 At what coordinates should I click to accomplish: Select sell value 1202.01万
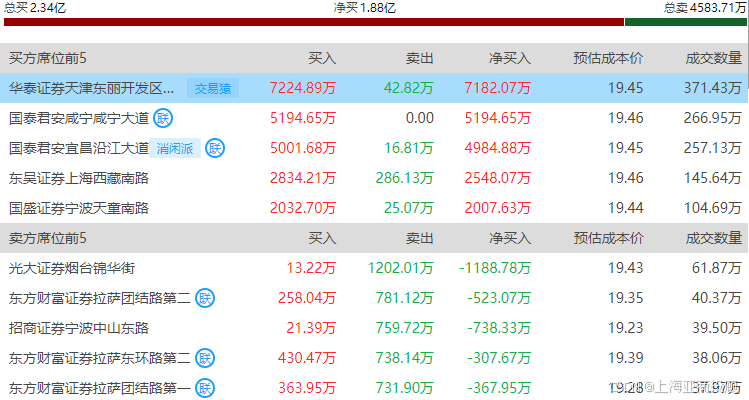(x=400, y=268)
